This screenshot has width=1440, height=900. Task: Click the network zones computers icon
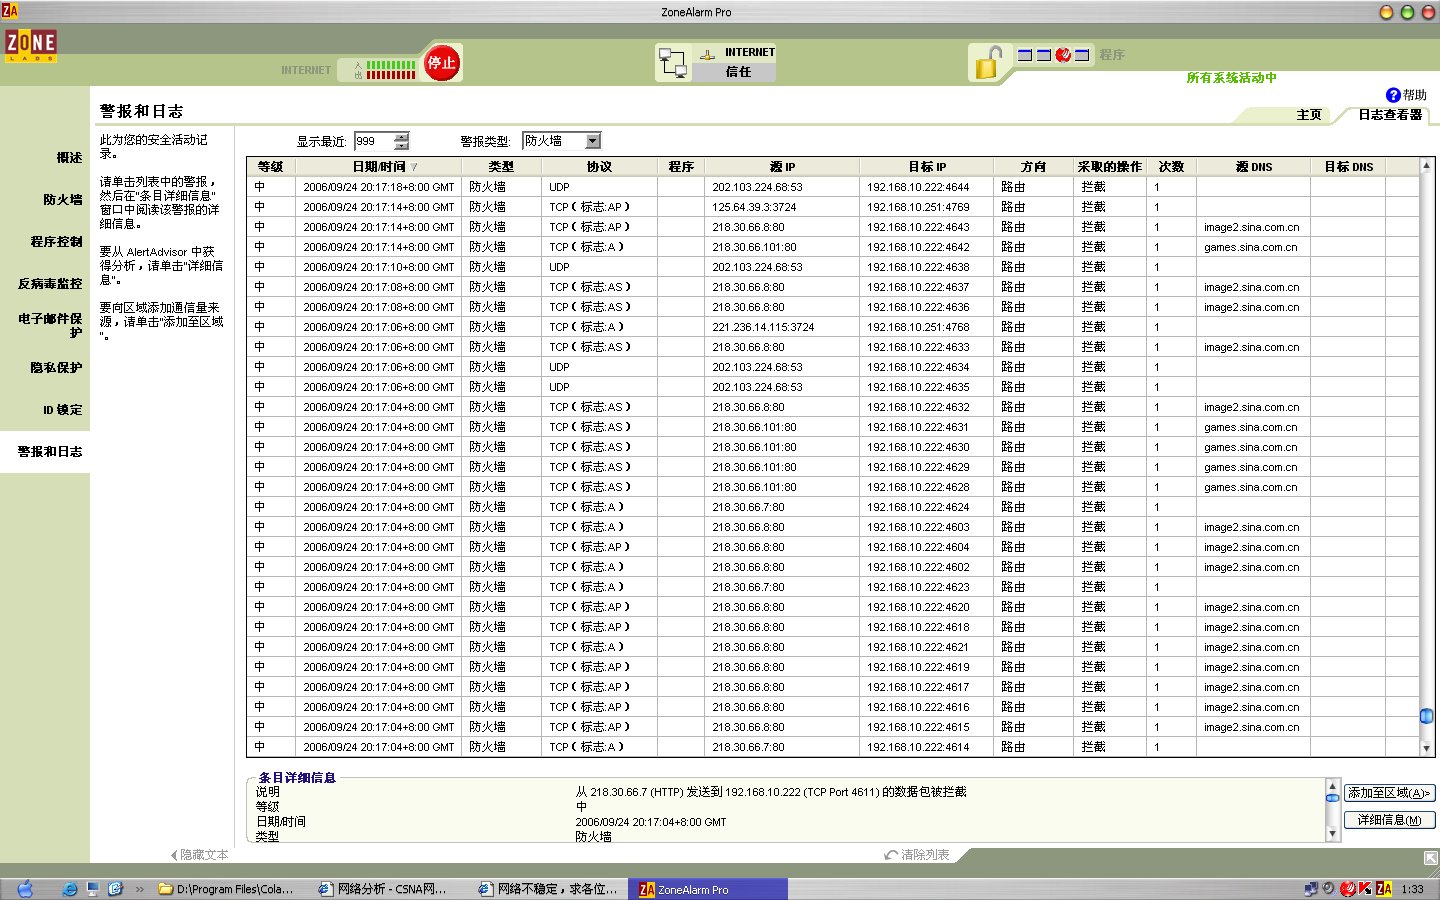point(673,63)
